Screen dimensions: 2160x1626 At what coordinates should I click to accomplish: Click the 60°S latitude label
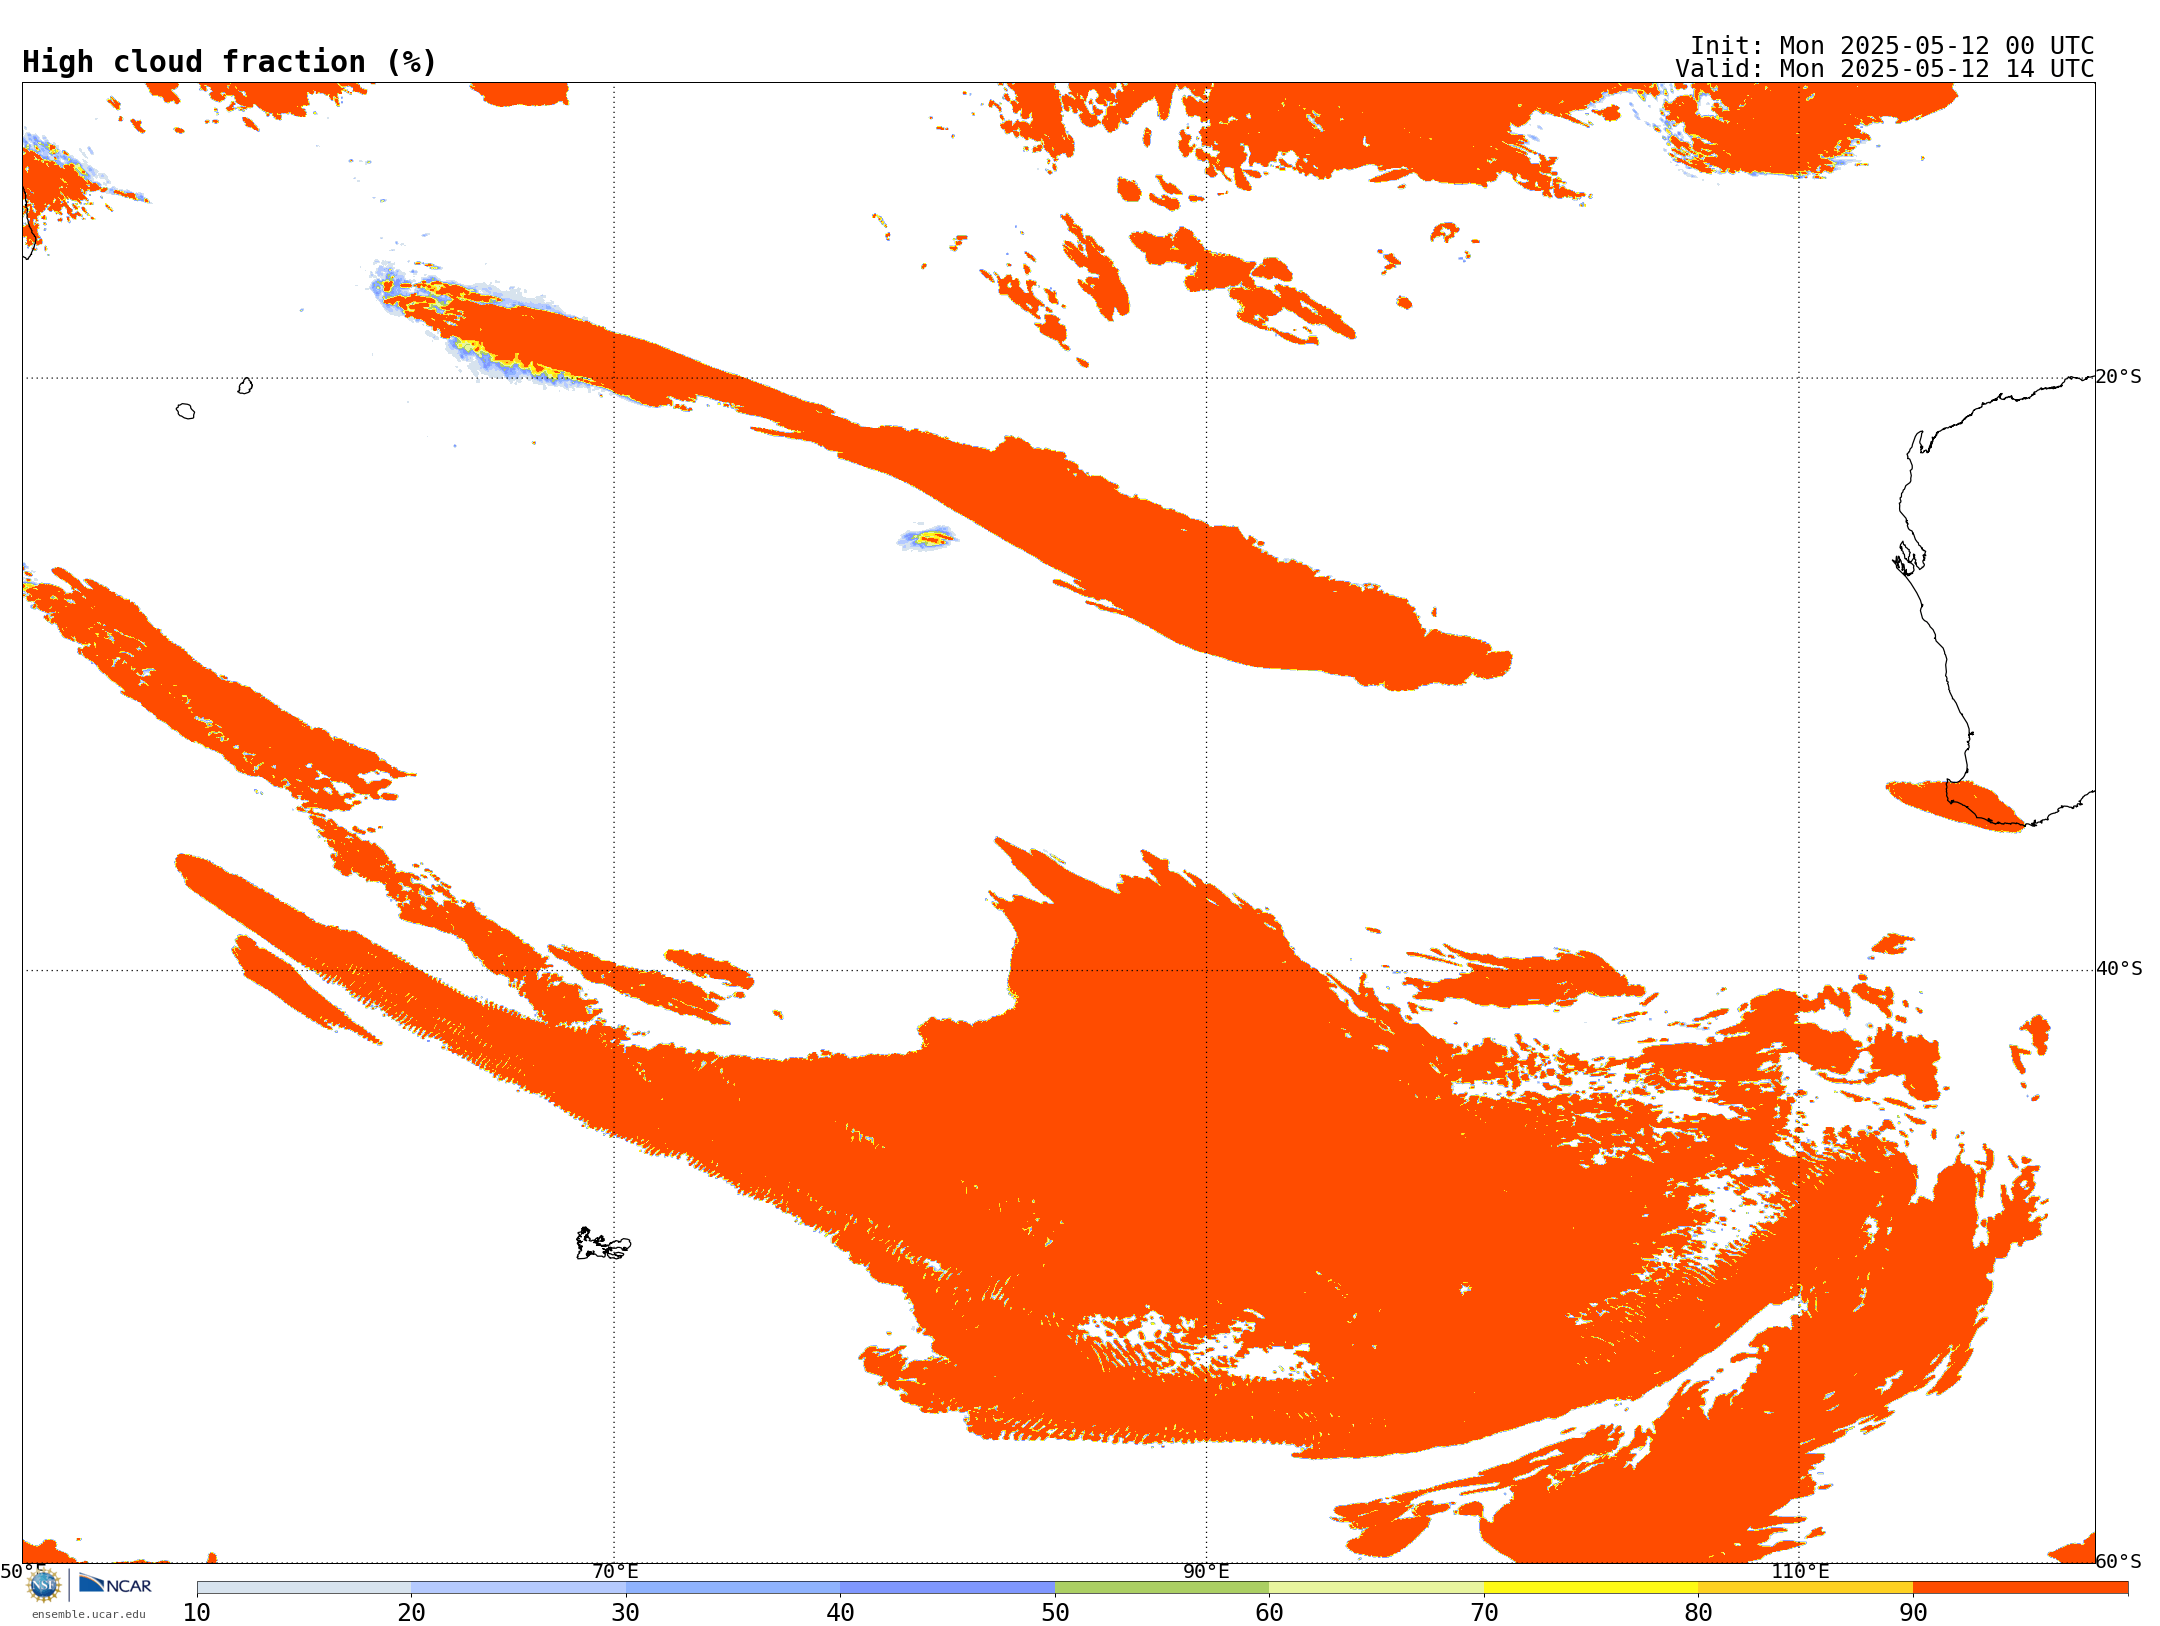(2119, 1561)
